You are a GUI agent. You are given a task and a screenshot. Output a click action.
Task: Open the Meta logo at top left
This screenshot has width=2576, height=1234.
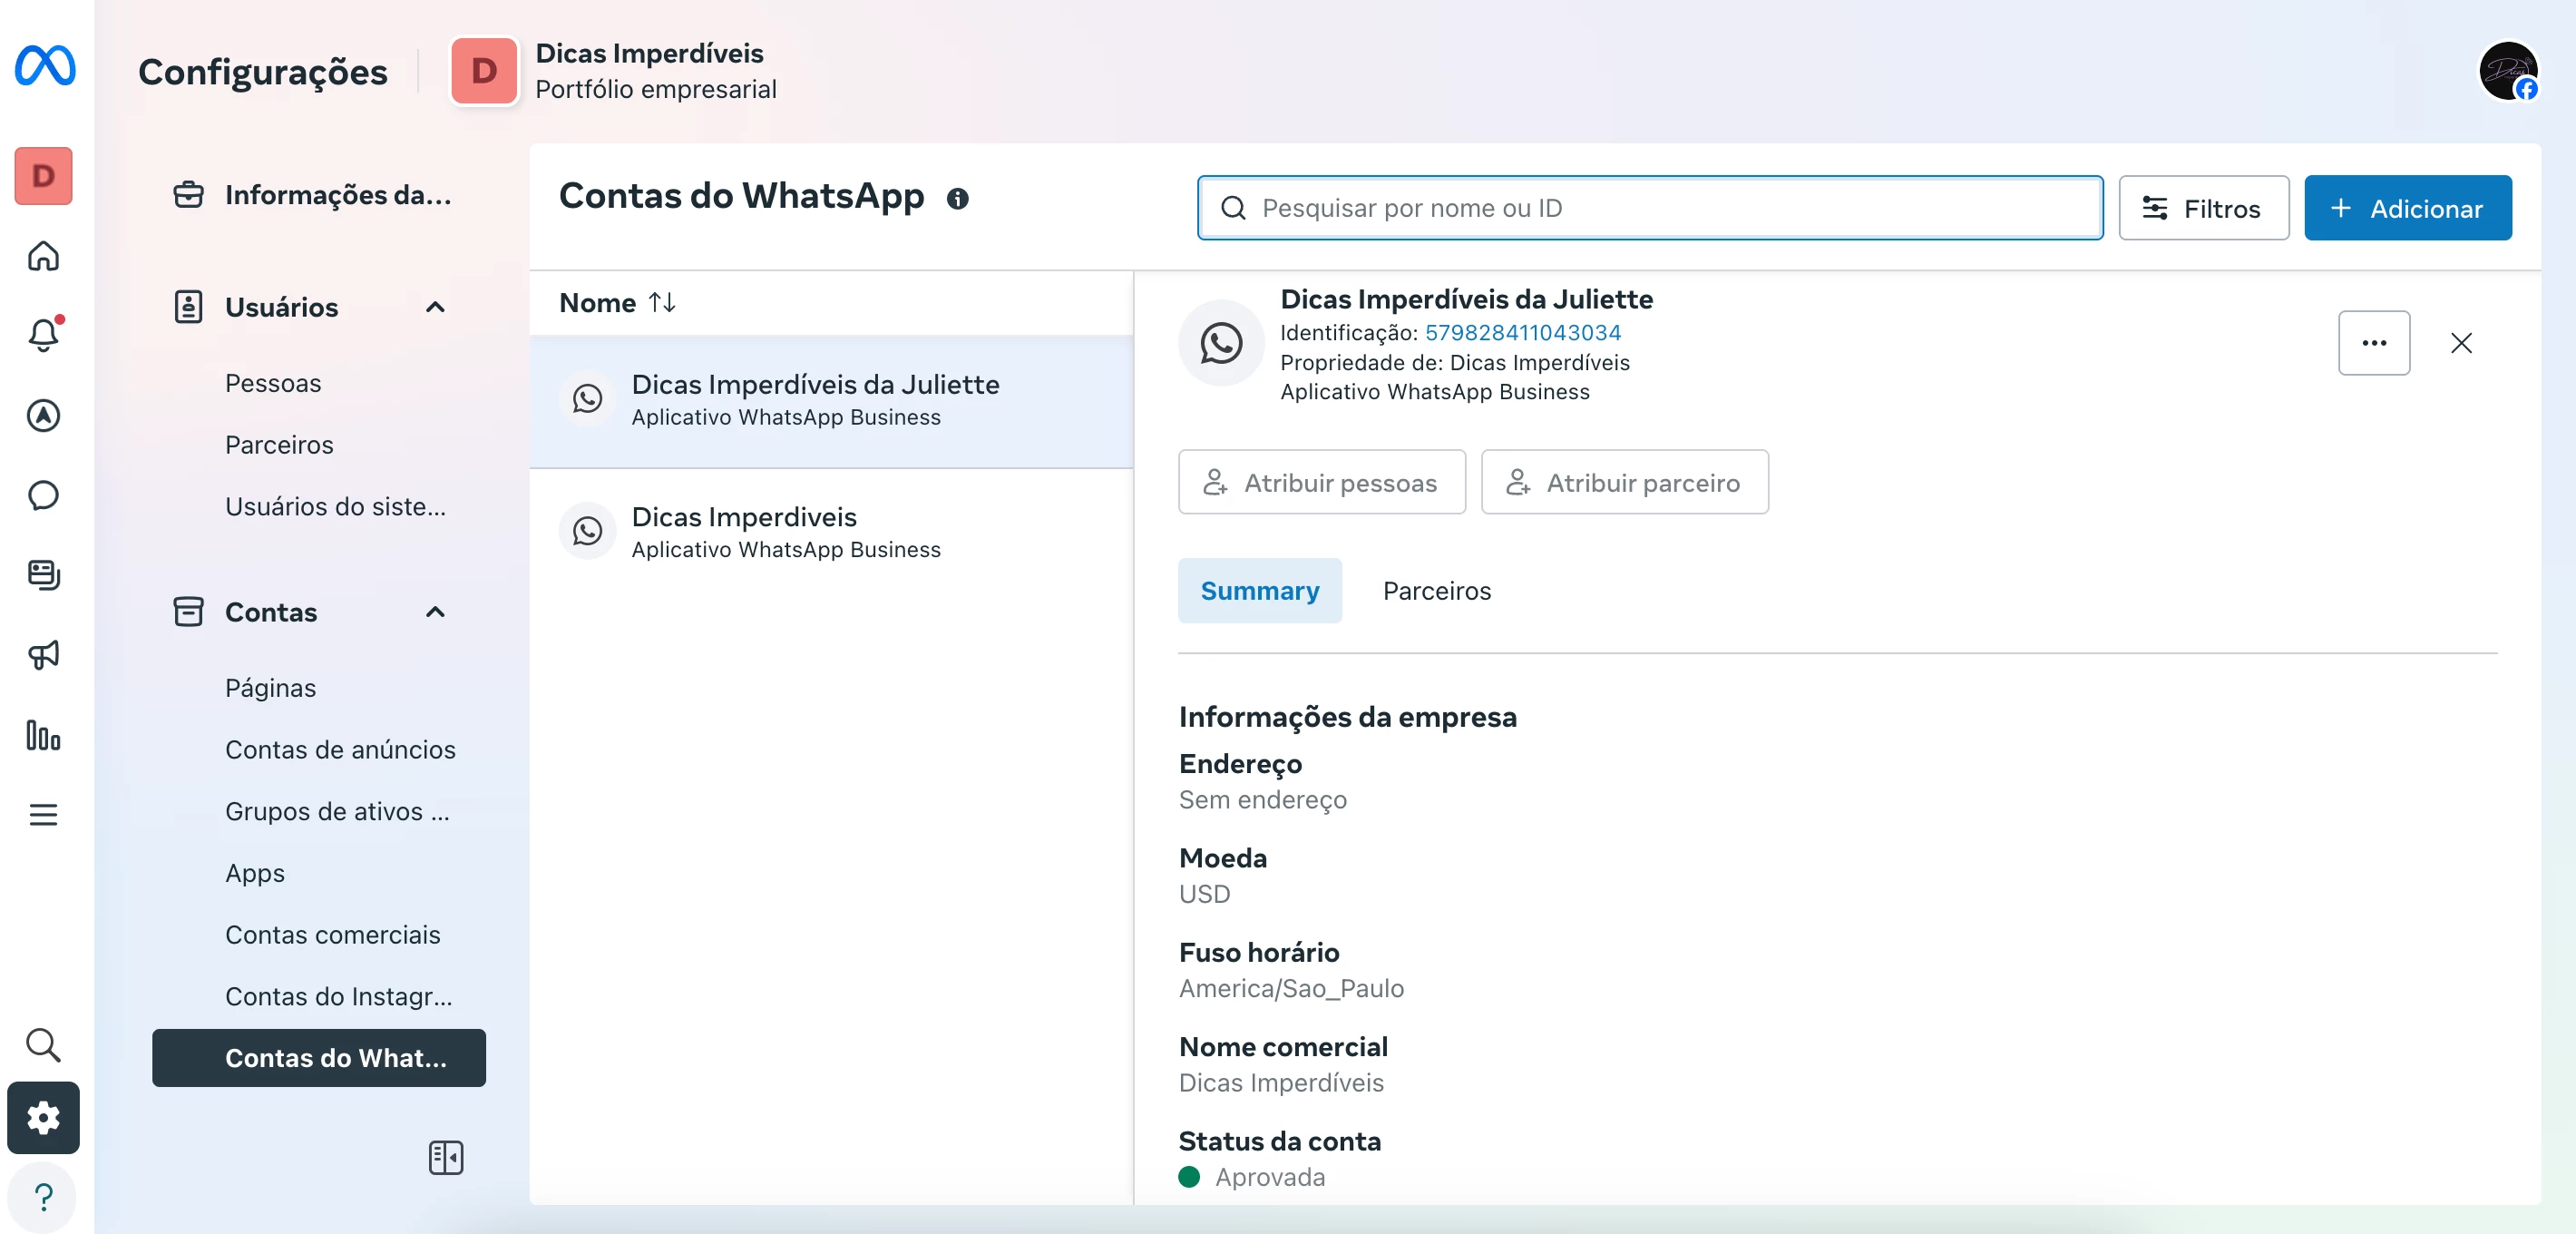45,66
